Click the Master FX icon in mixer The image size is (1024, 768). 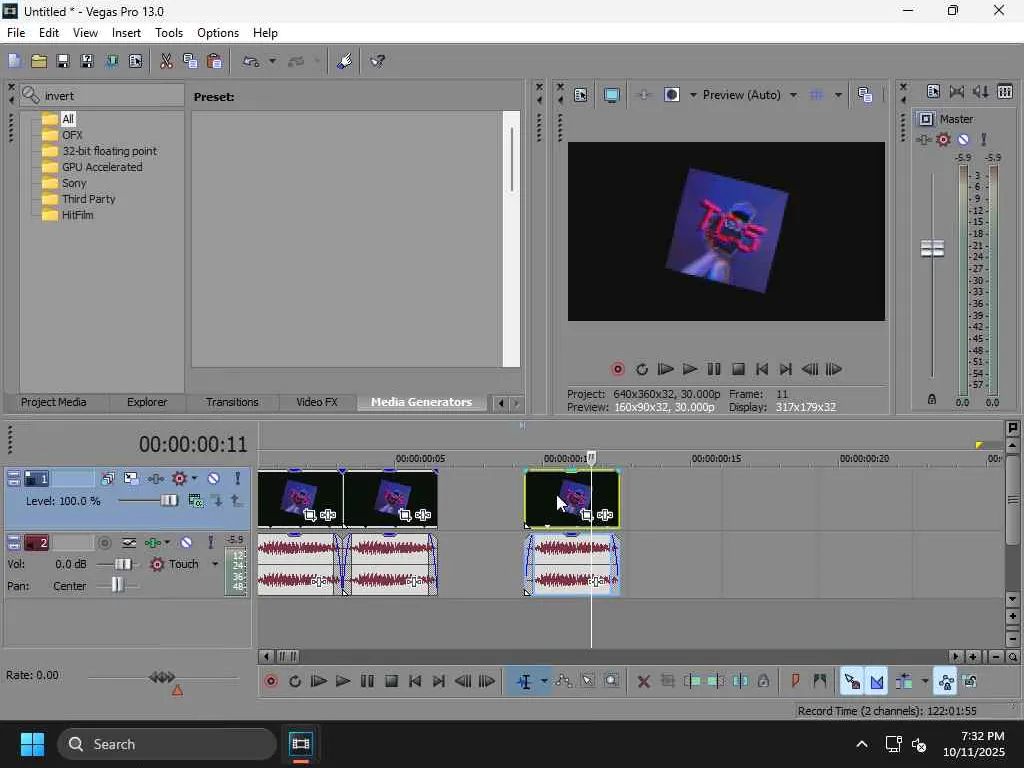pos(923,139)
